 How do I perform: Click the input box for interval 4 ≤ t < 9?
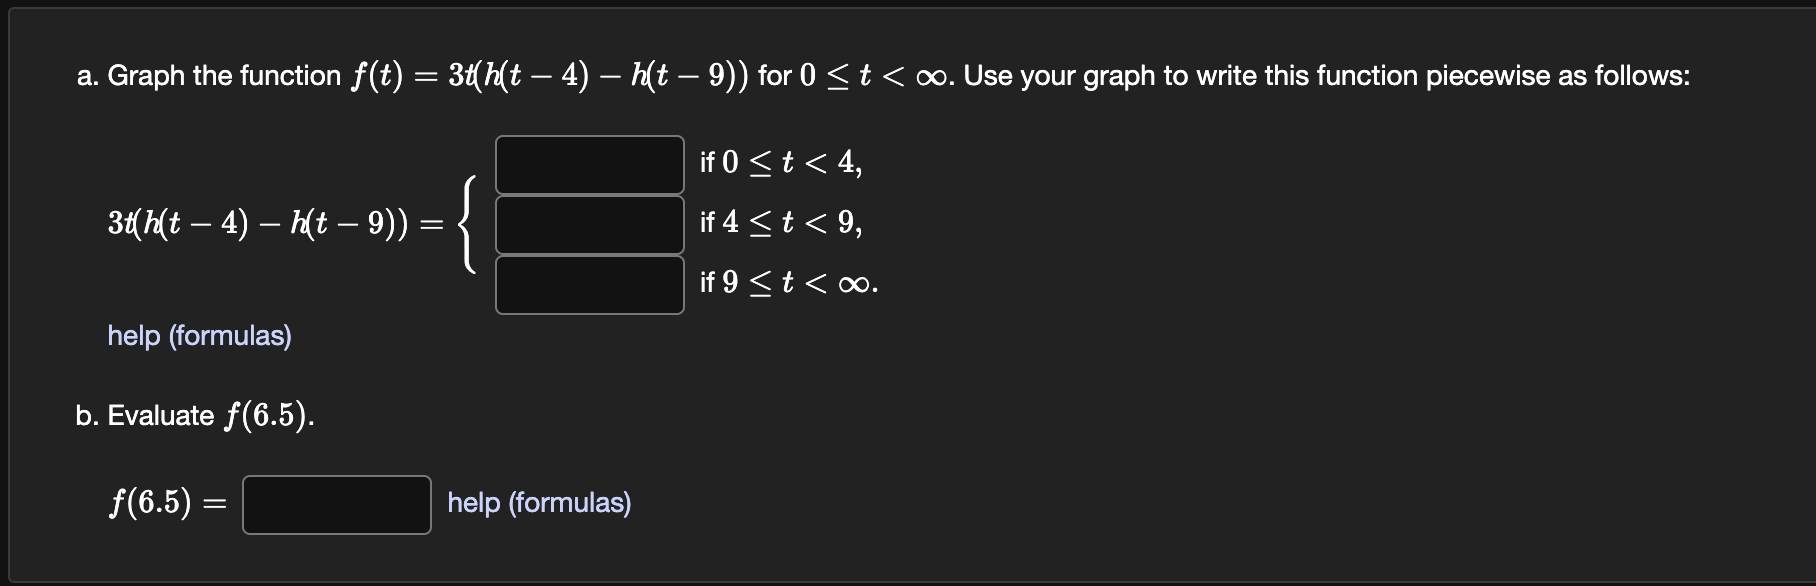pyautogui.click(x=588, y=225)
